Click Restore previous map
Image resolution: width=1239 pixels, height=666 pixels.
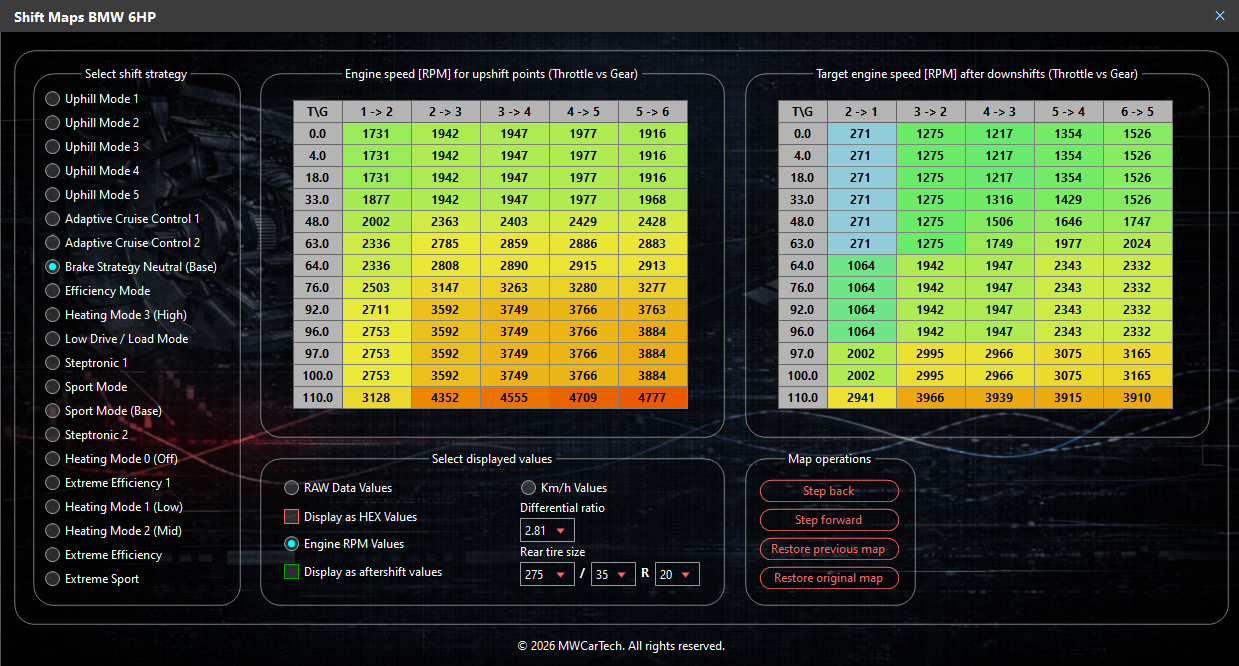(x=828, y=549)
